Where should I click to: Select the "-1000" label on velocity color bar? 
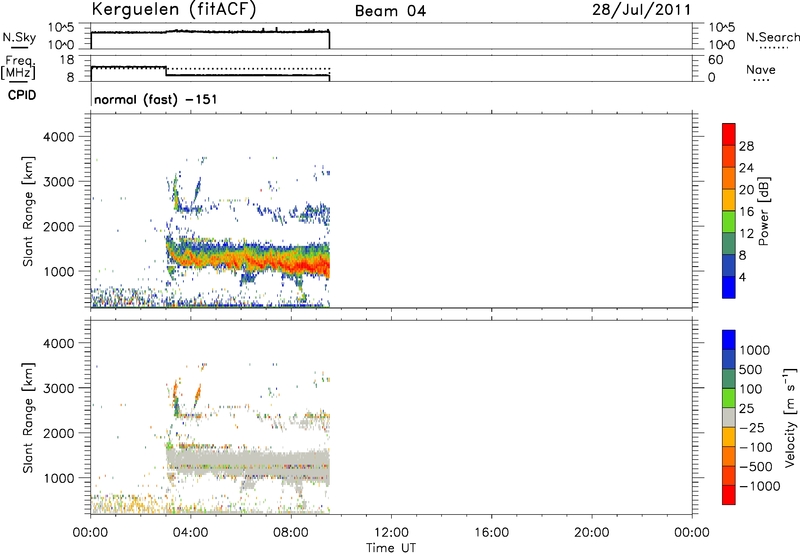(760, 486)
